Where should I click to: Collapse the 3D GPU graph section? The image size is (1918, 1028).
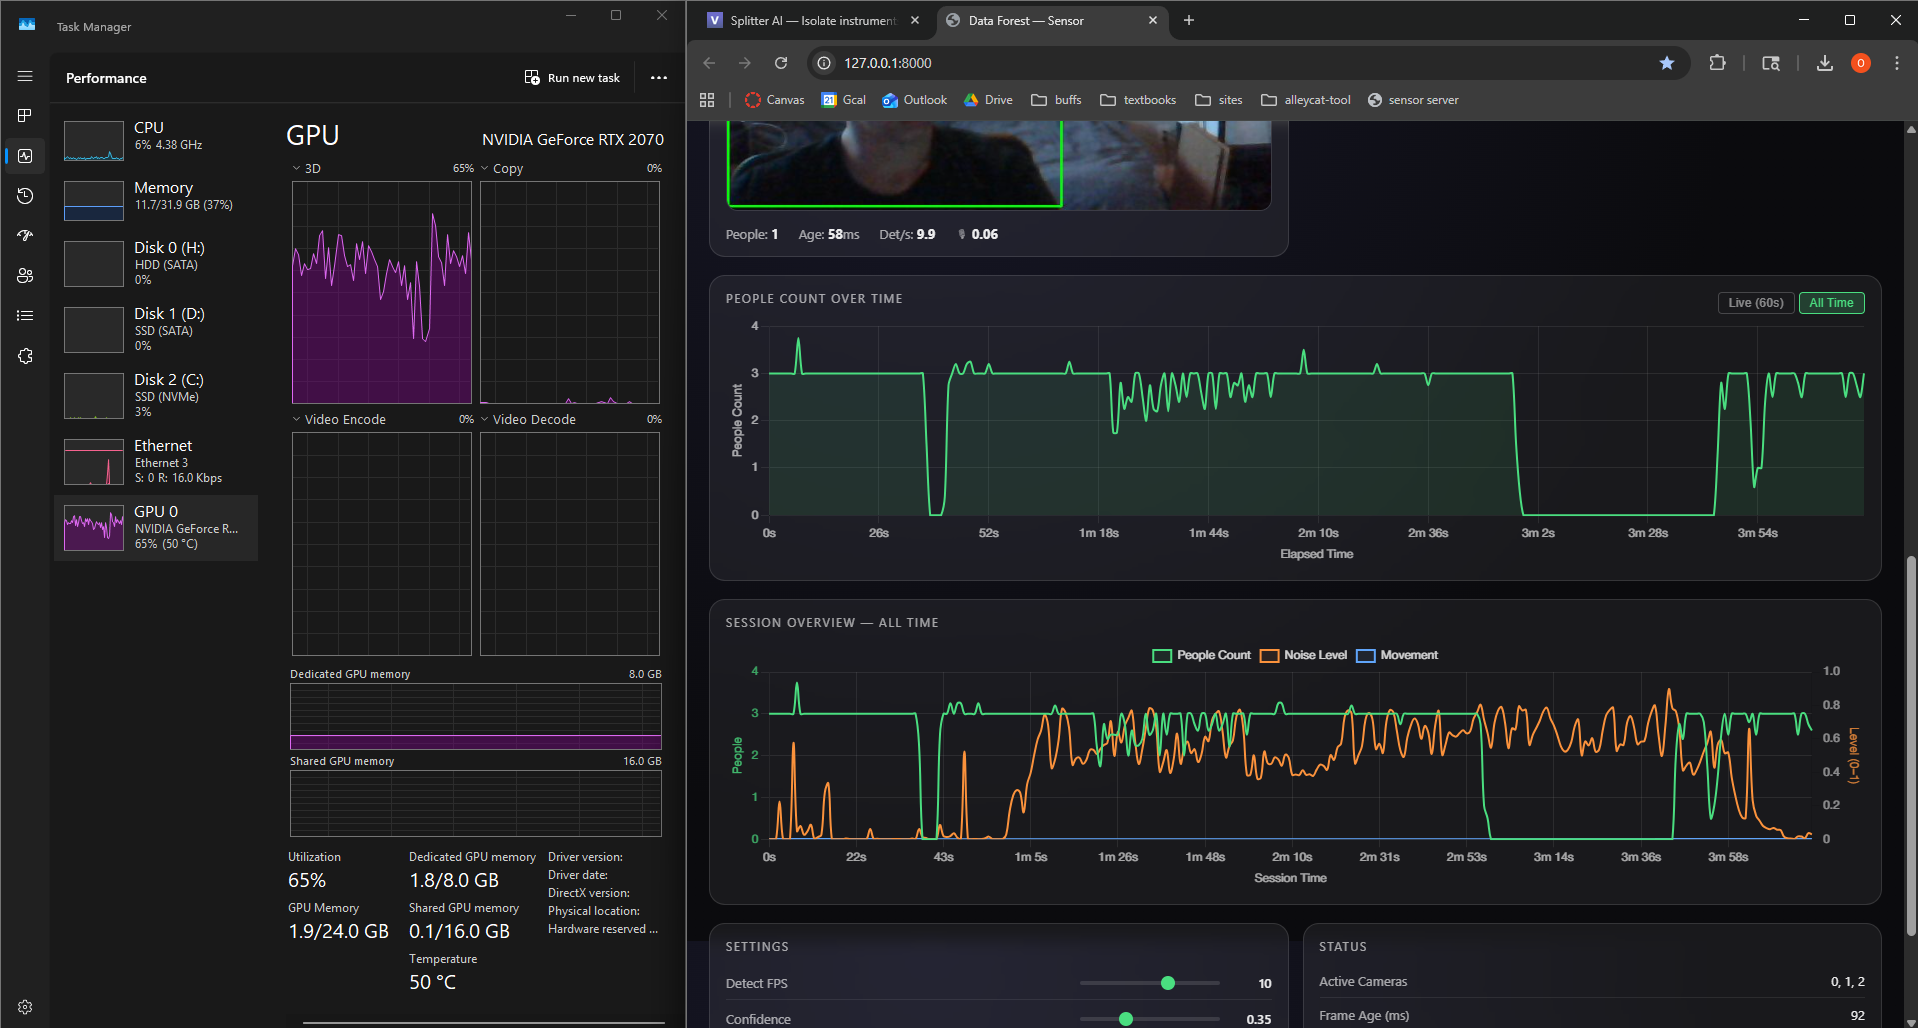pyautogui.click(x=295, y=168)
